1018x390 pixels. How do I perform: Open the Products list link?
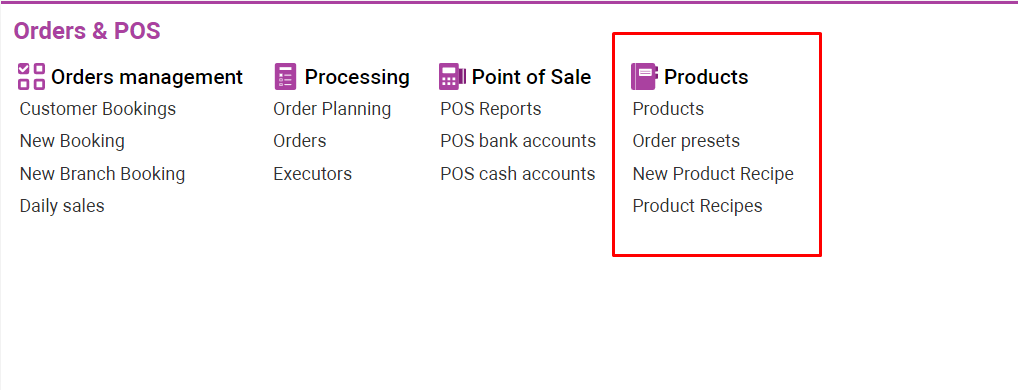coord(668,109)
